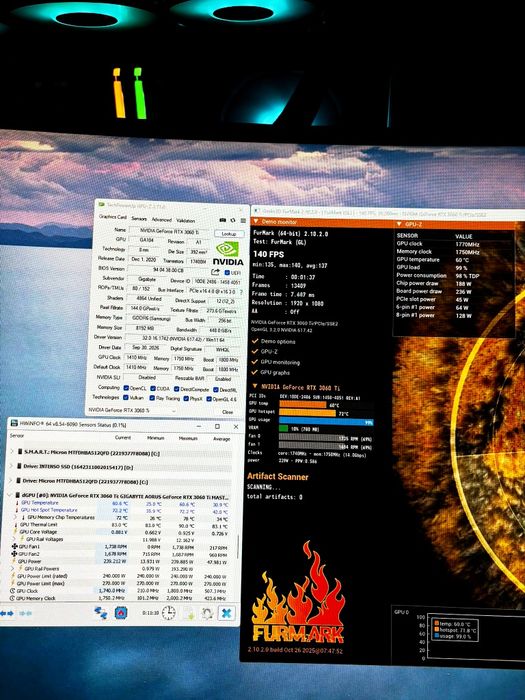Toggle the CUDA checkbox in GPU-Z
Screen dimensions: 525x700
pyautogui.click(x=153, y=389)
